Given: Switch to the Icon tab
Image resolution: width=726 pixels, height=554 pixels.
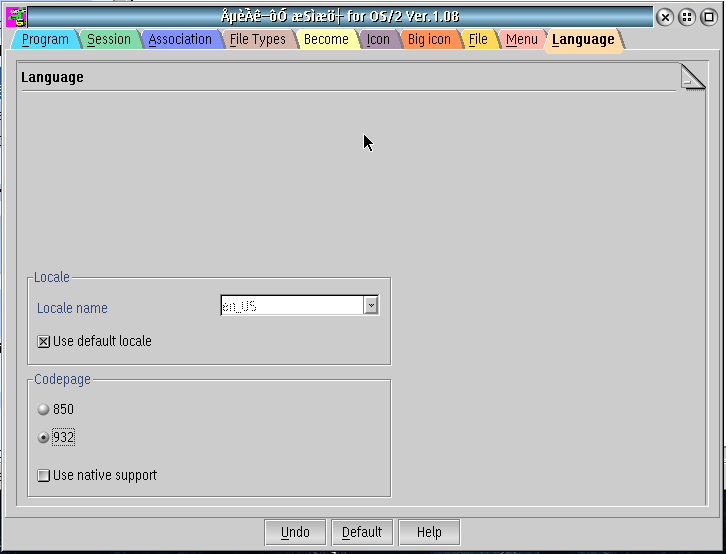Looking at the screenshot, I should (x=378, y=40).
